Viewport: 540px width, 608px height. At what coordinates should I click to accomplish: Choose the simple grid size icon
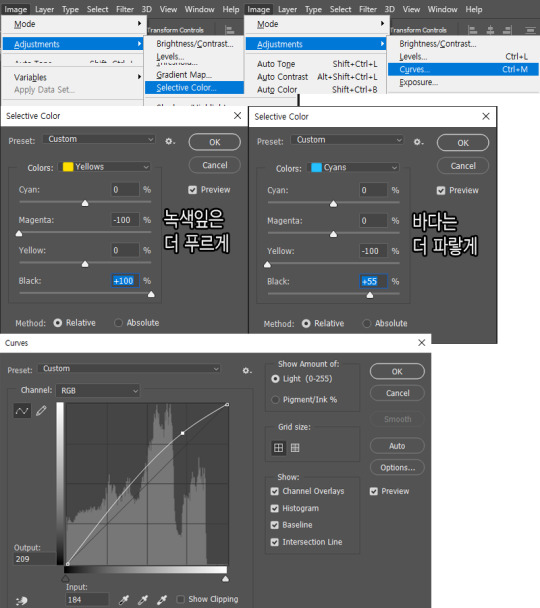278,448
